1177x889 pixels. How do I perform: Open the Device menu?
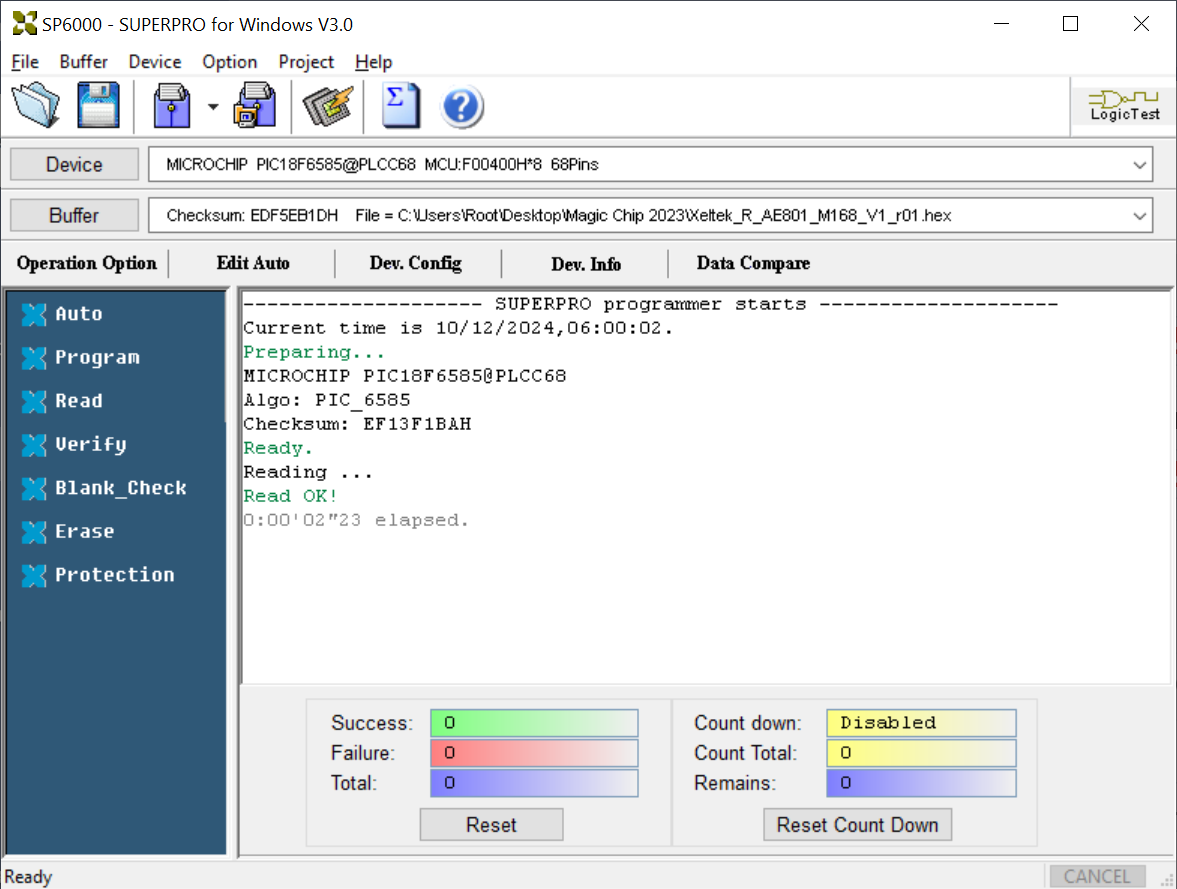click(x=155, y=62)
